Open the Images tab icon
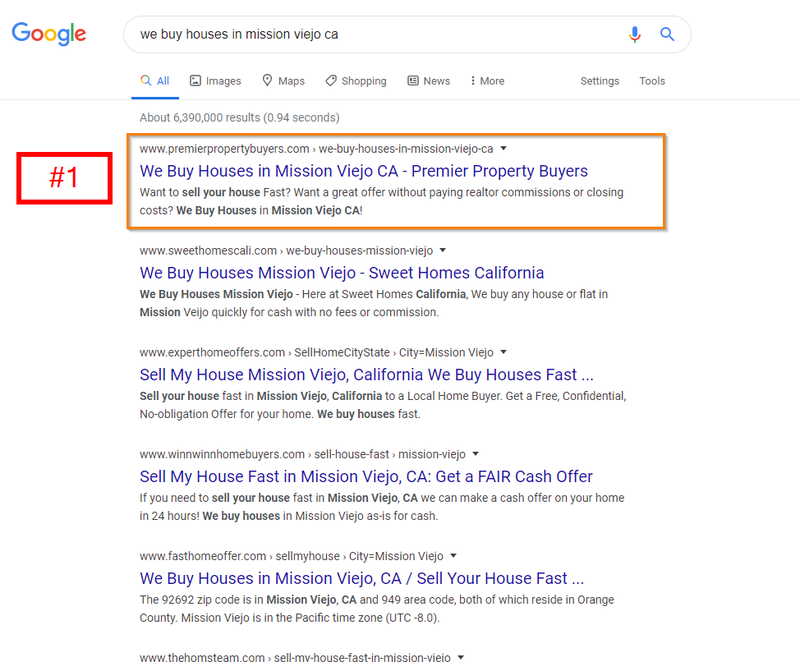Screen dimensions: 800x662 click(x=195, y=81)
